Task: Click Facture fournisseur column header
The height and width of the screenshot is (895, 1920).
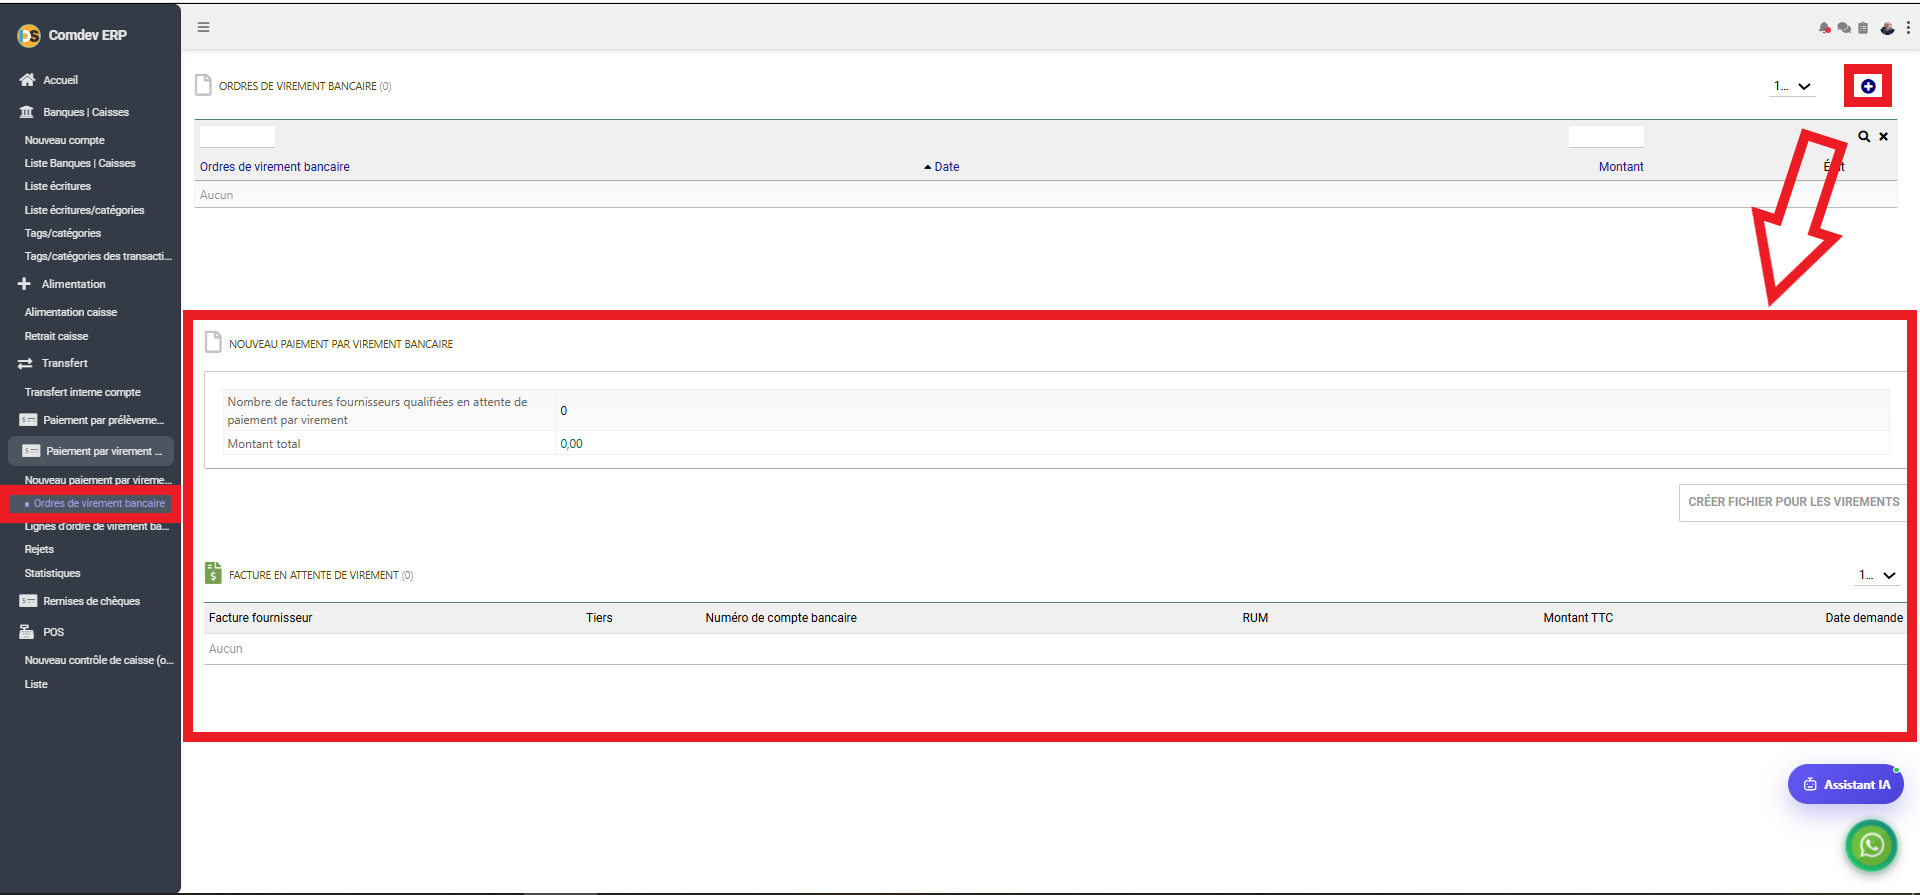Action: pyautogui.click(x=261, y=618)
